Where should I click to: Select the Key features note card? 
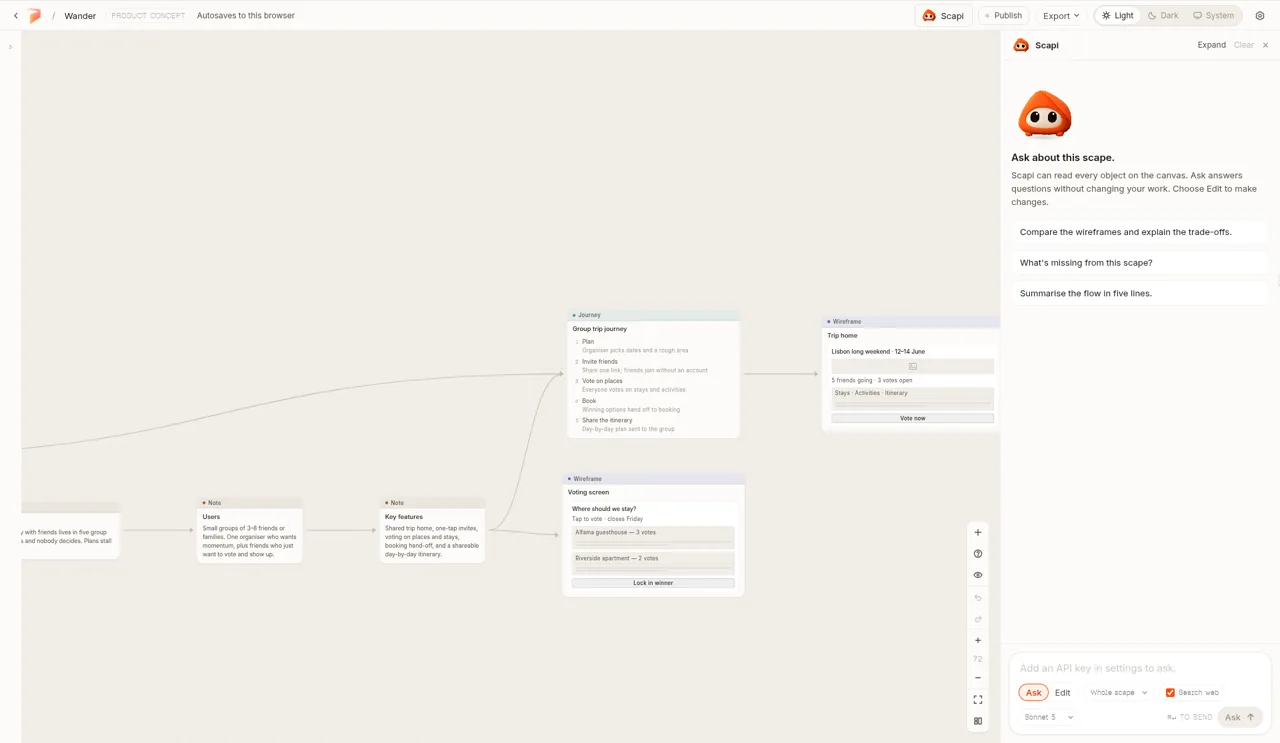tap(432, 530)
